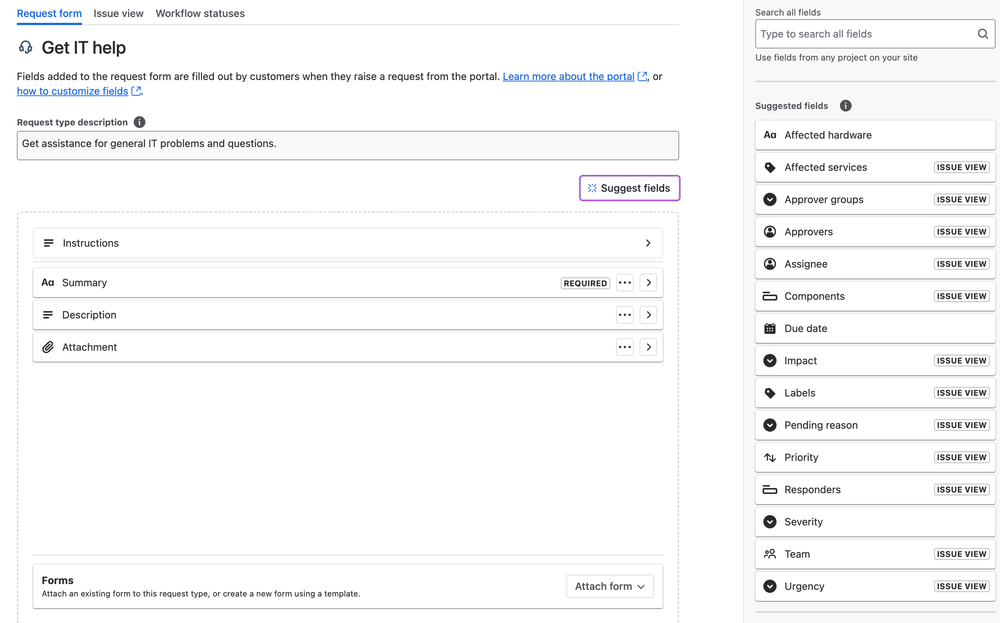The width and height of the screenshot is (1000, 623).
Task: Expand the Attachment field chevron
Action: pyautogui.click(x=649, y=347)
